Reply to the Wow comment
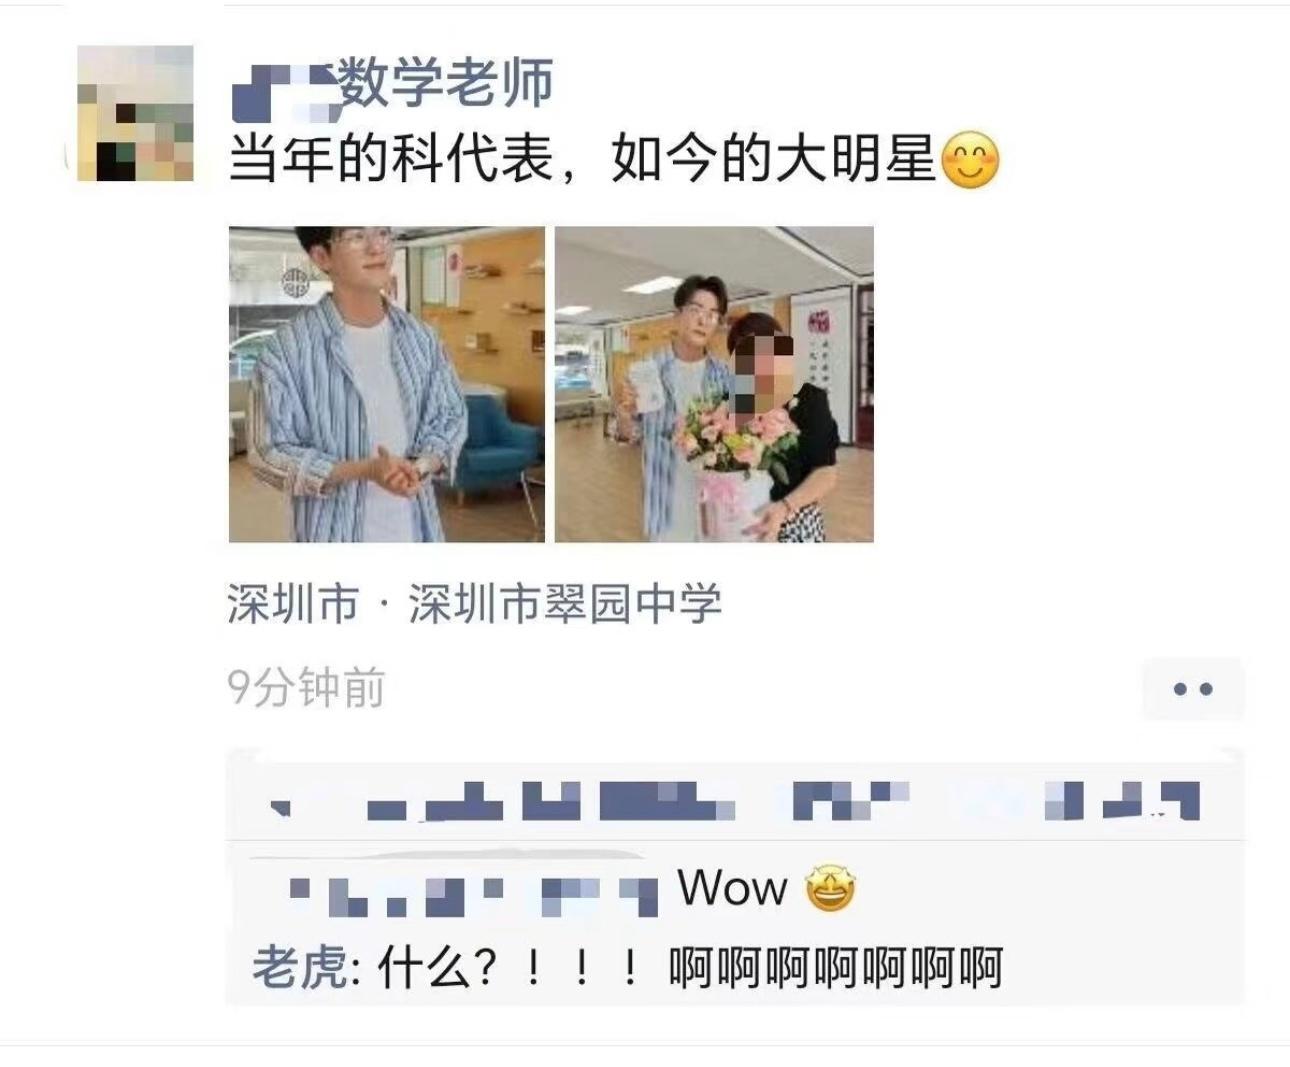The height and width of the screenshot is (1067, 1290). pyautogui.click(x=734, y=888)
